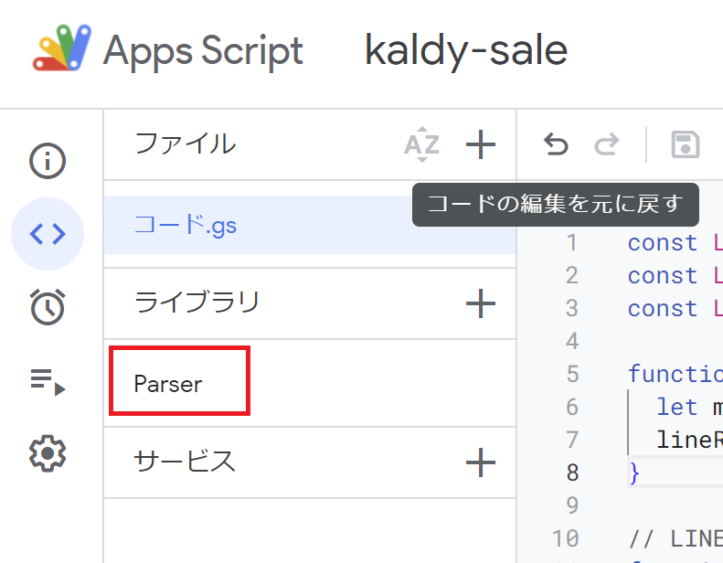Click the サービス section header
This screenshot has height=563, width=723.
point(184,461)
